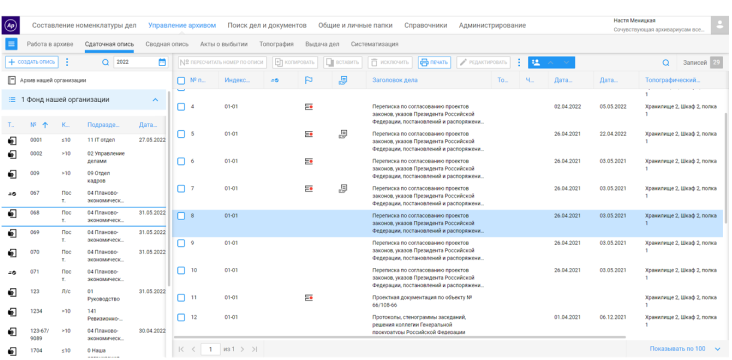Click Редактировать button
The height and width of the screenshot is (360, 732).
tap(484, 62)
